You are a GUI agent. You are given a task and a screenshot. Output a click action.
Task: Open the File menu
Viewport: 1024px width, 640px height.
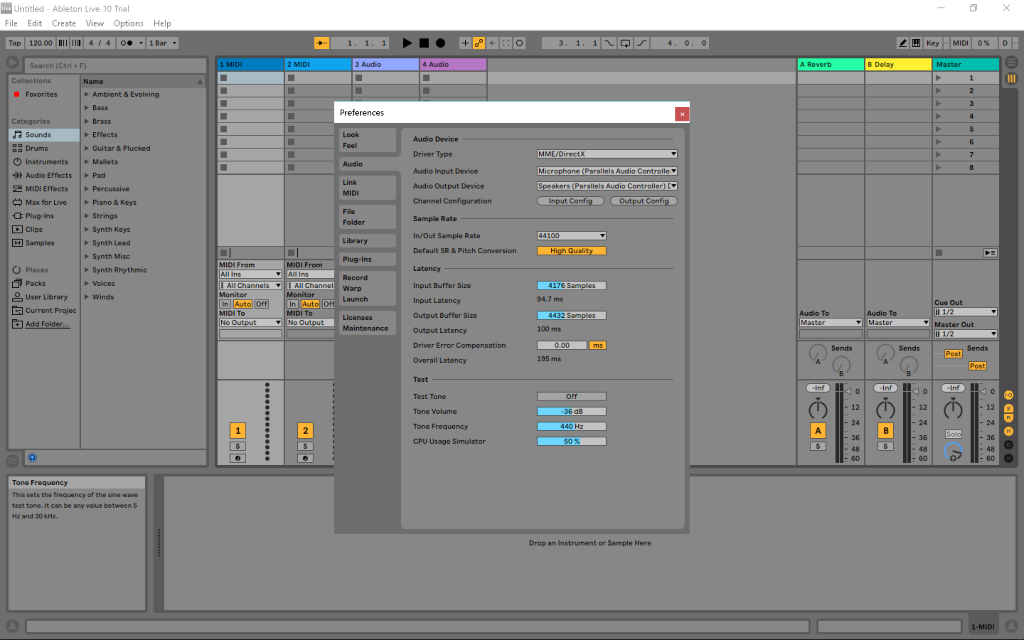[11, 24]
